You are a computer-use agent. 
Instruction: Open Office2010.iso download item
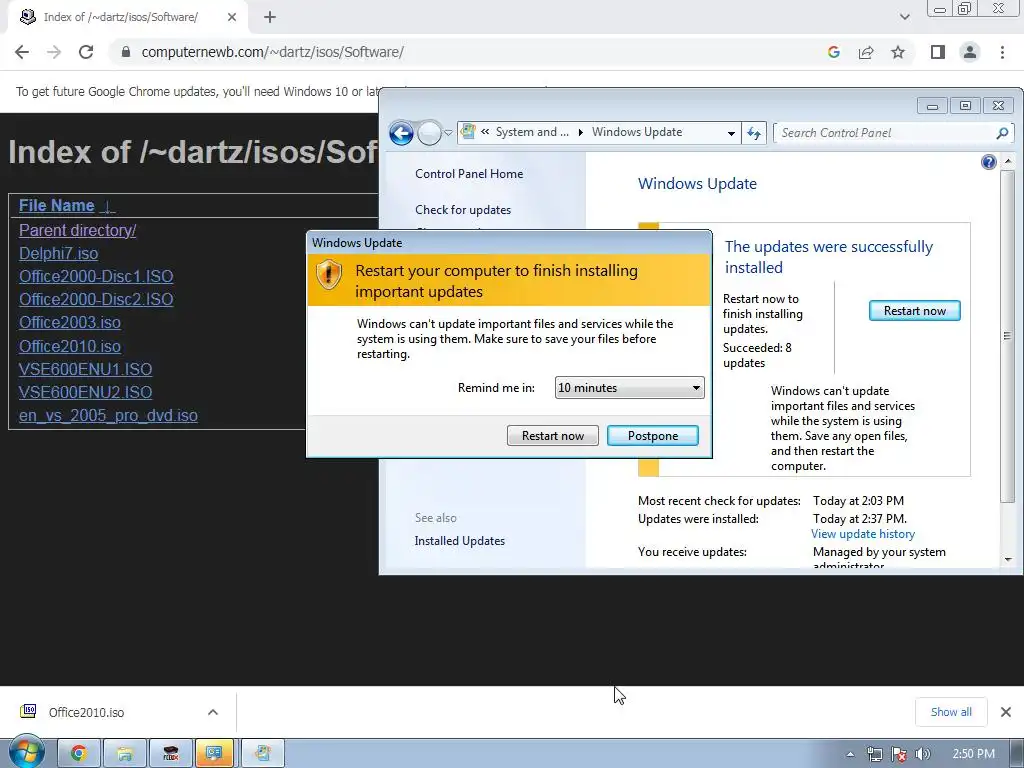[x=86, y=712]
